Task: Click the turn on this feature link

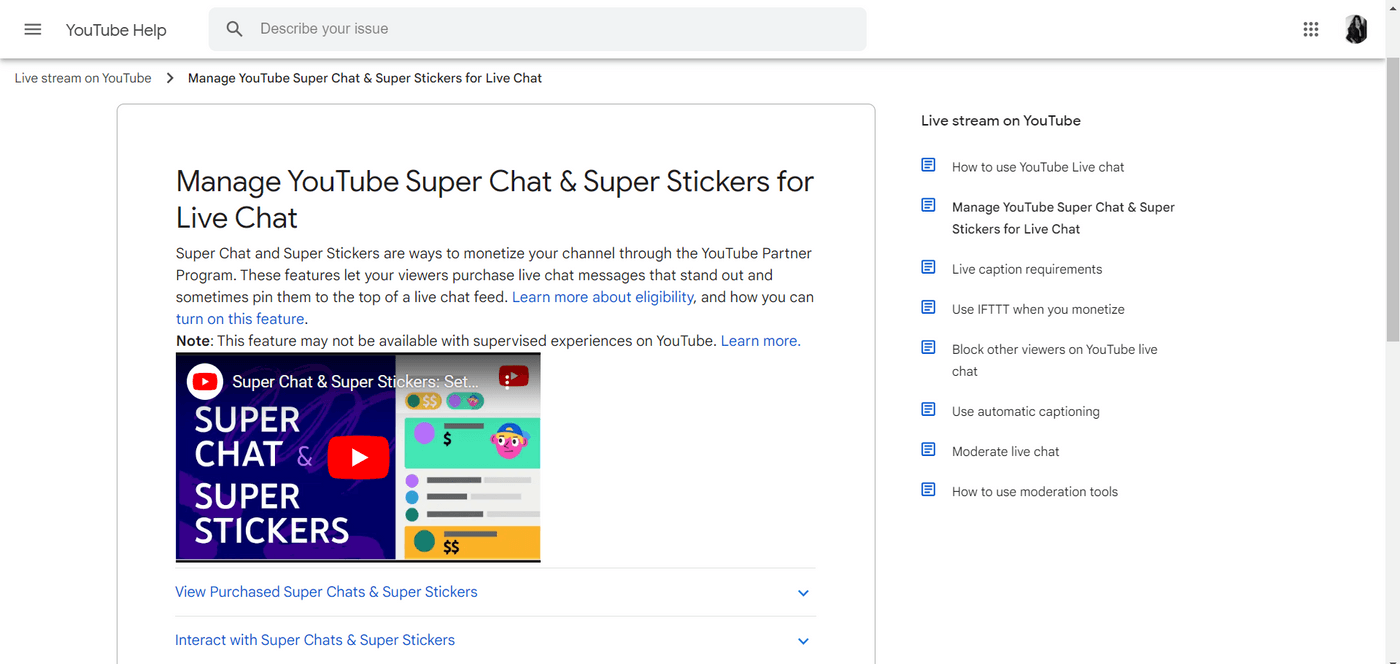Action: (x=239, y=318)
